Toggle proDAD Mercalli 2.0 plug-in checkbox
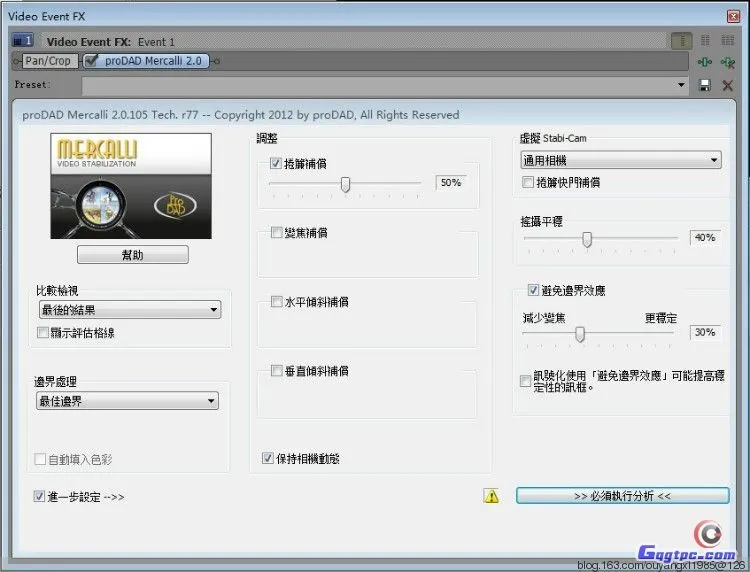 92,60
